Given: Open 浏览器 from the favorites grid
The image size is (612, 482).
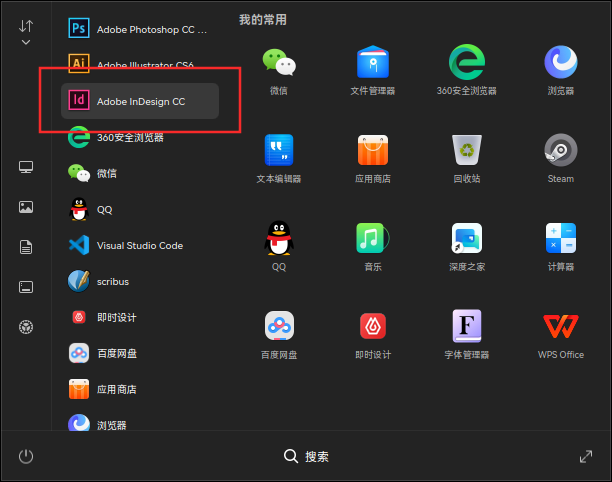Looking at the screenshot, I should tap(561, 70).
